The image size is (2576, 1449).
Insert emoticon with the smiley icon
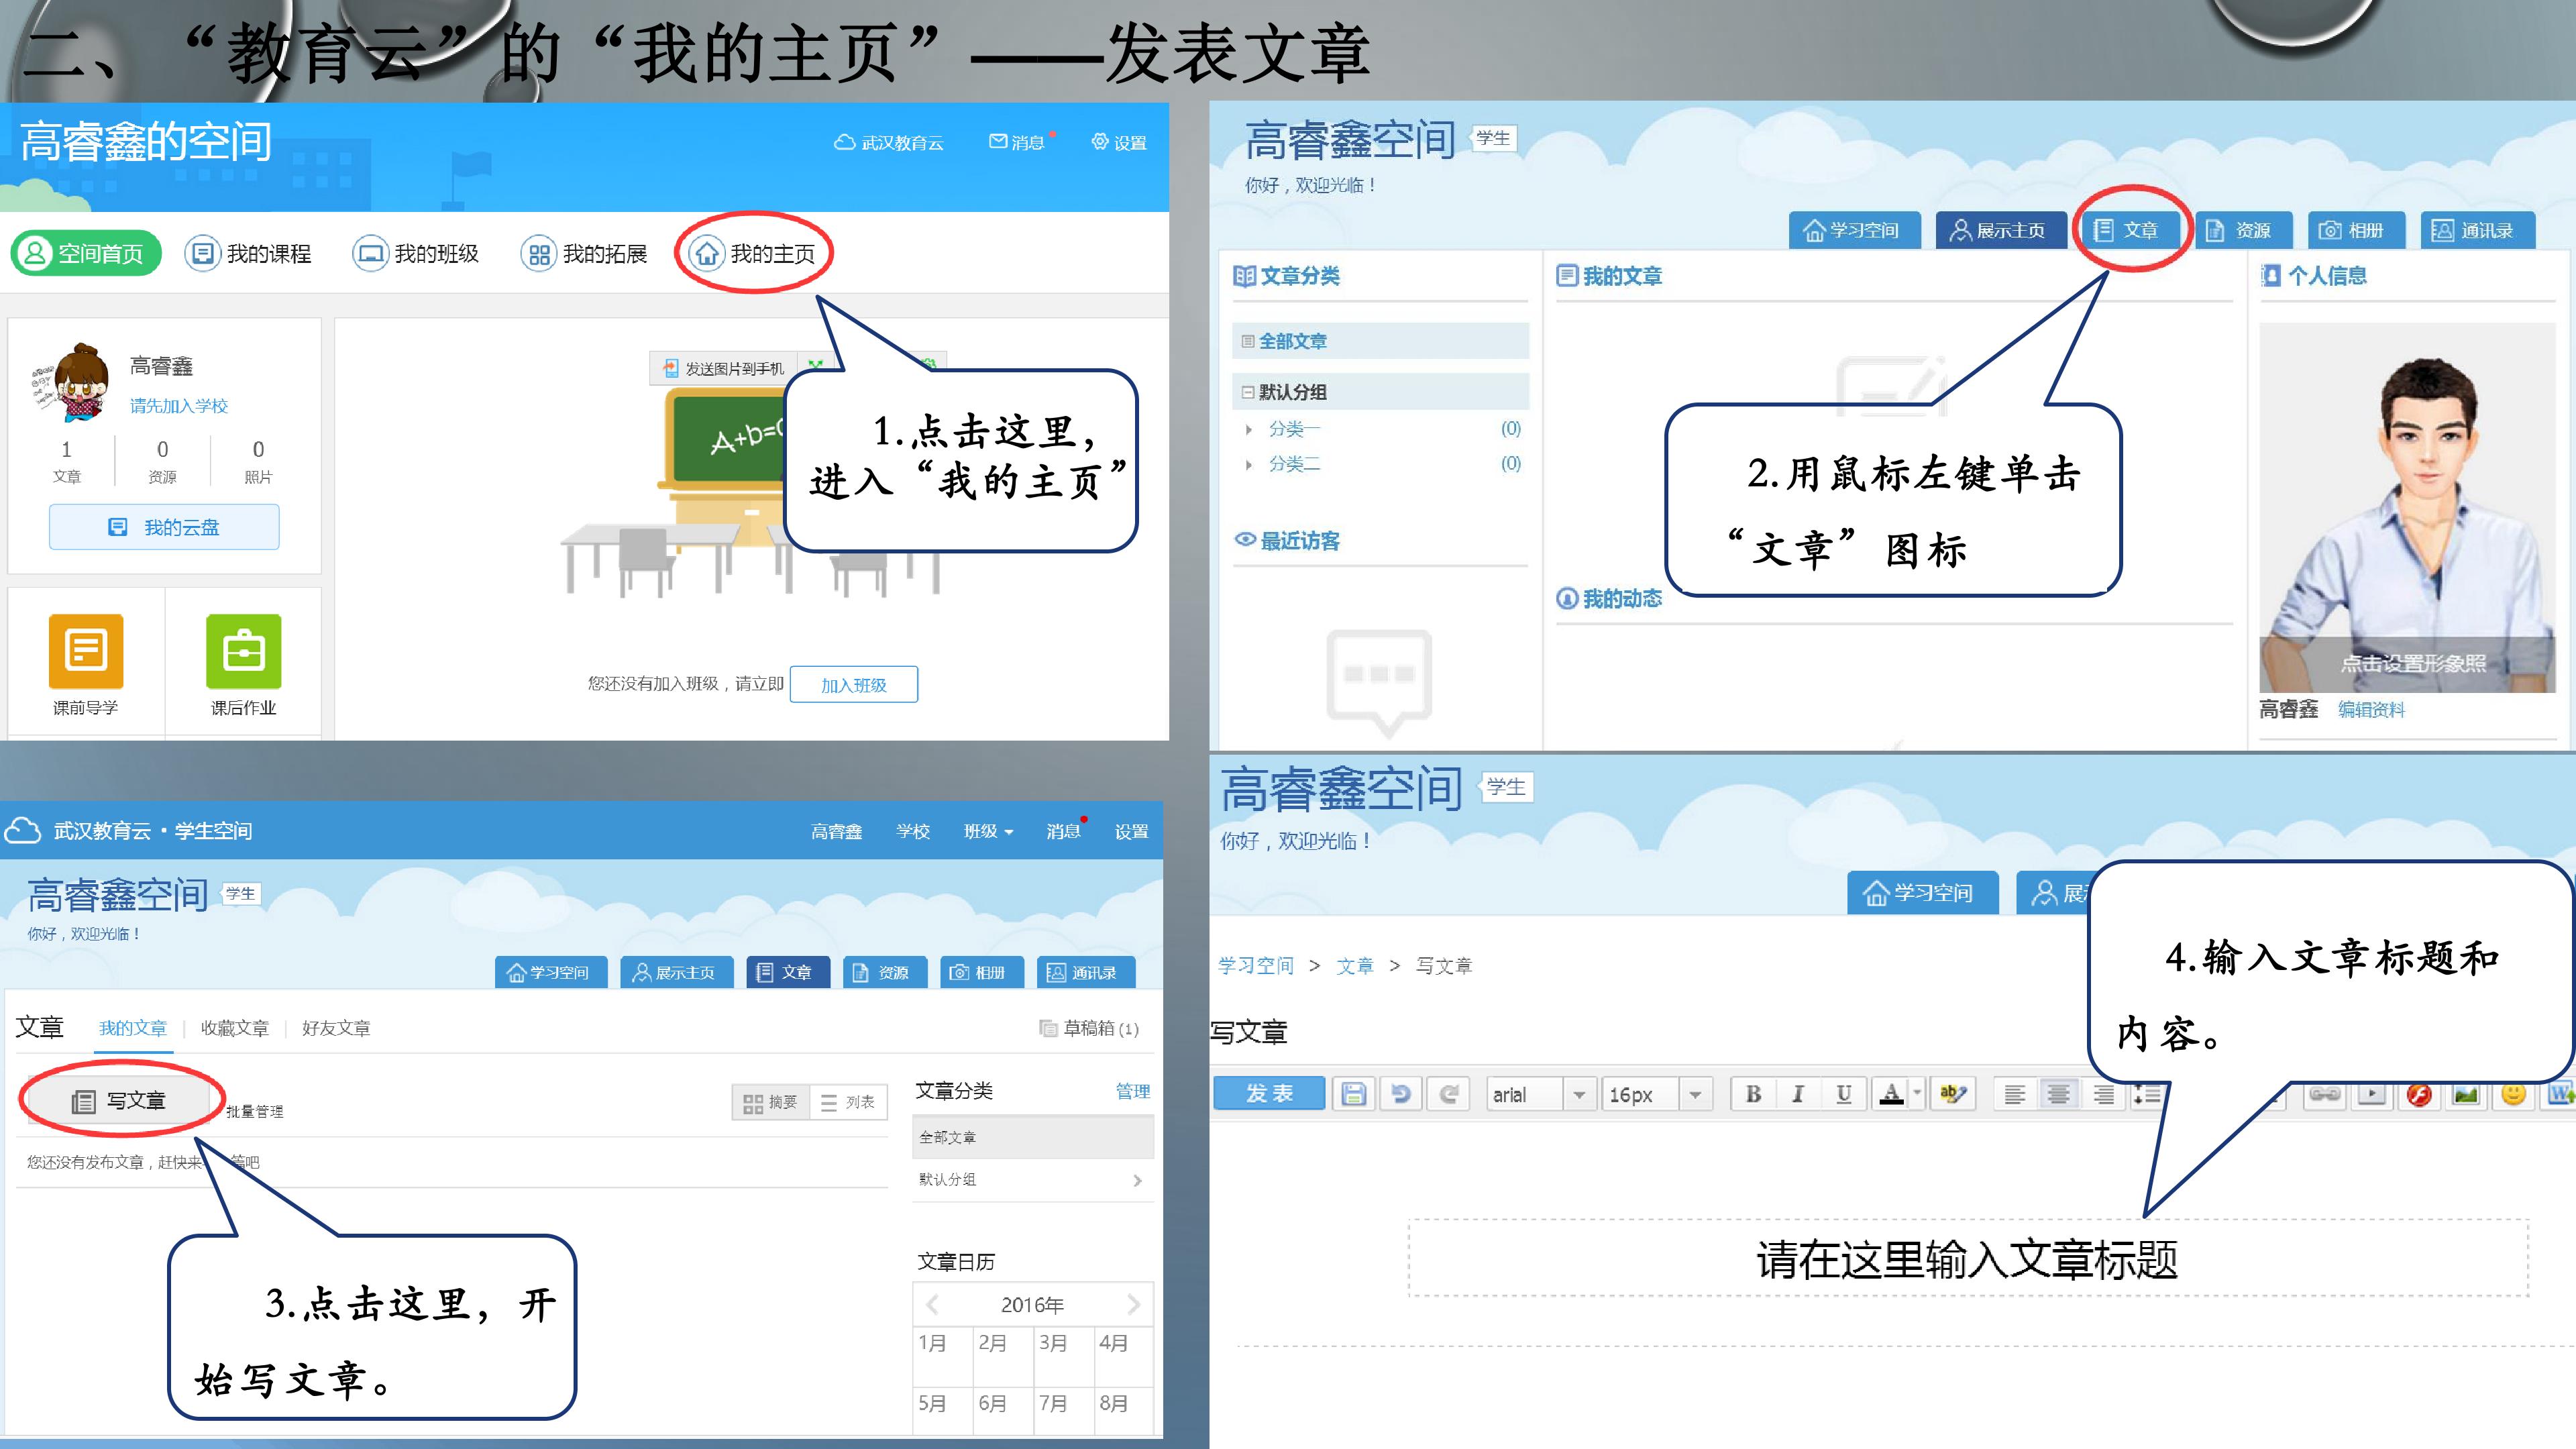(x=2513, y=1094)
